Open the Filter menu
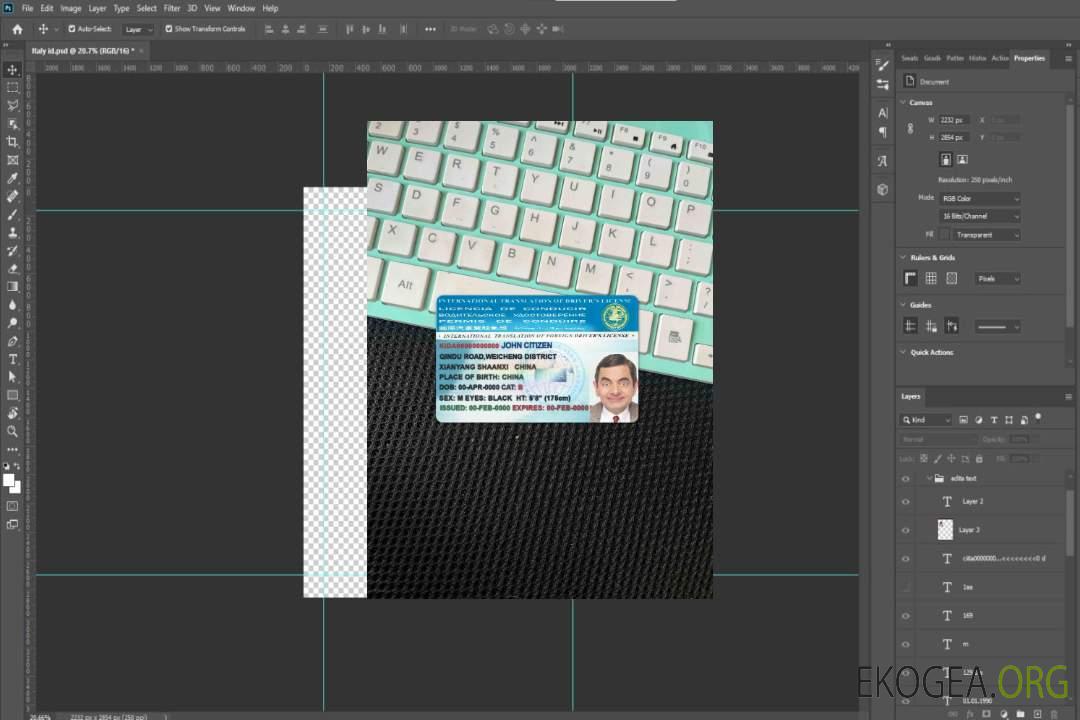 coord(172,8)
